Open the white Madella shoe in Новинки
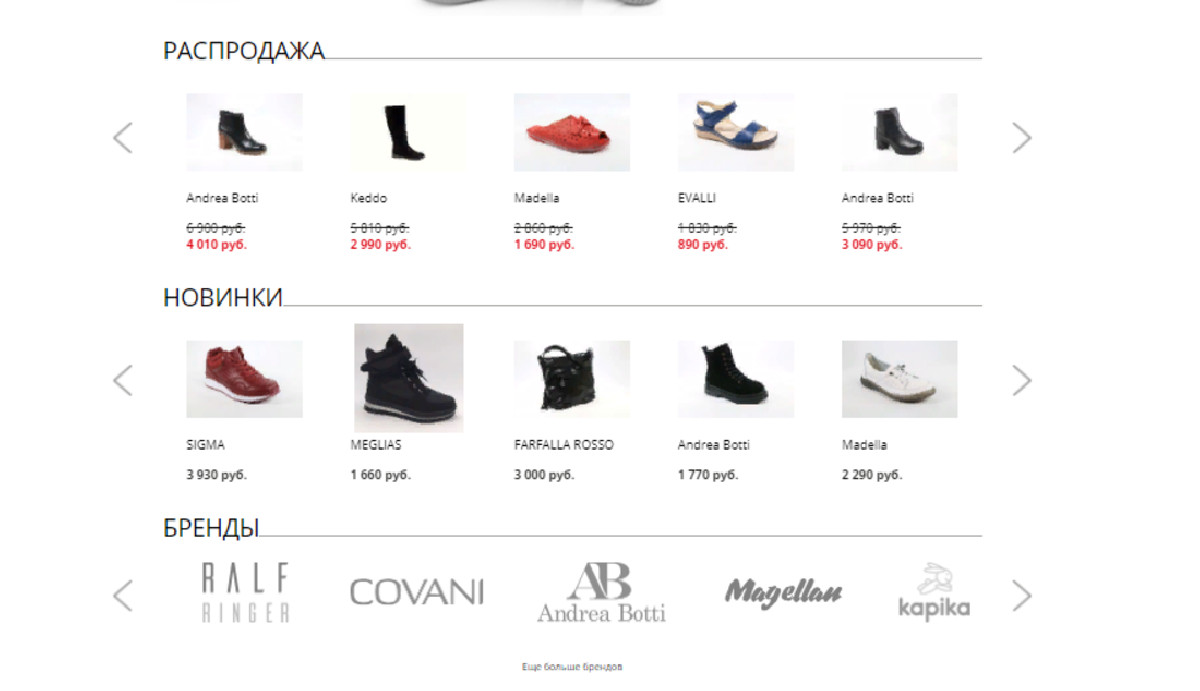1200x691 pixels. [x=899, y=379]
